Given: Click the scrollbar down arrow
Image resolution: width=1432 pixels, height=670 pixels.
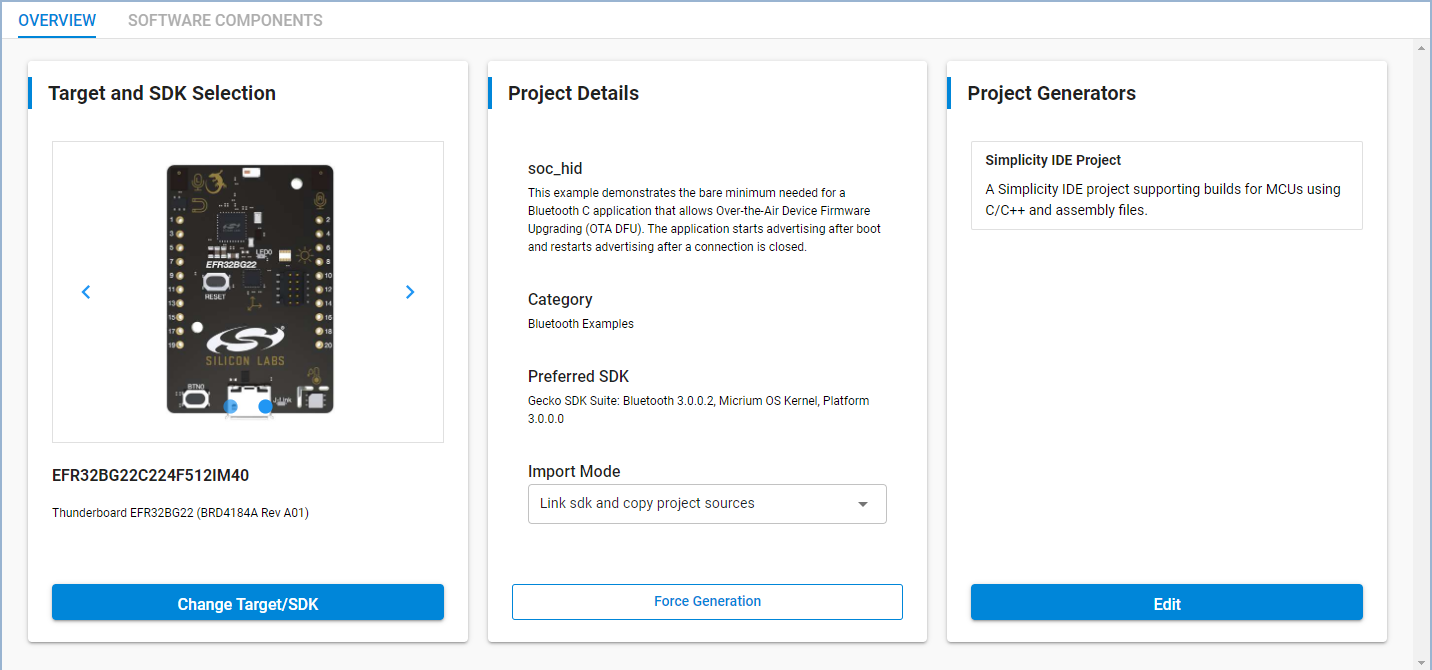Looking at the screenshot, I should tap(1421, 661).
